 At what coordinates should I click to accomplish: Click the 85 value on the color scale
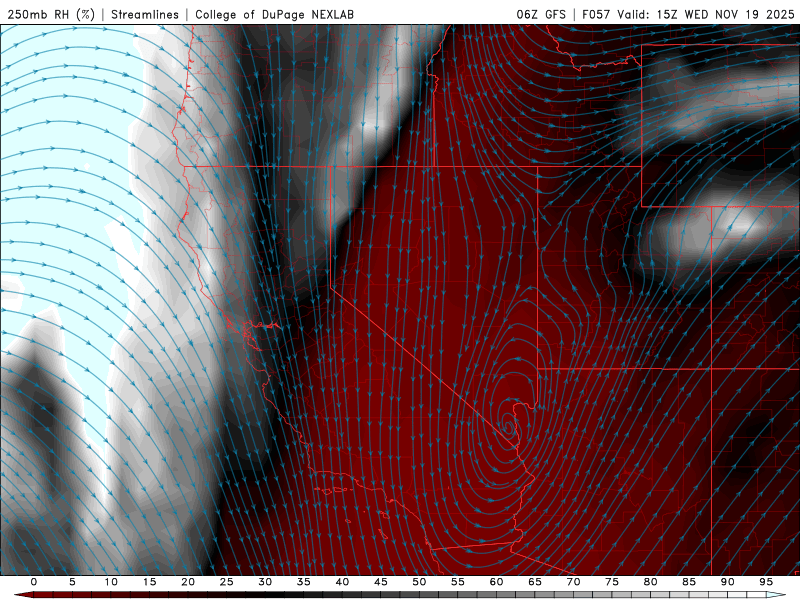[x=689, y=582]
